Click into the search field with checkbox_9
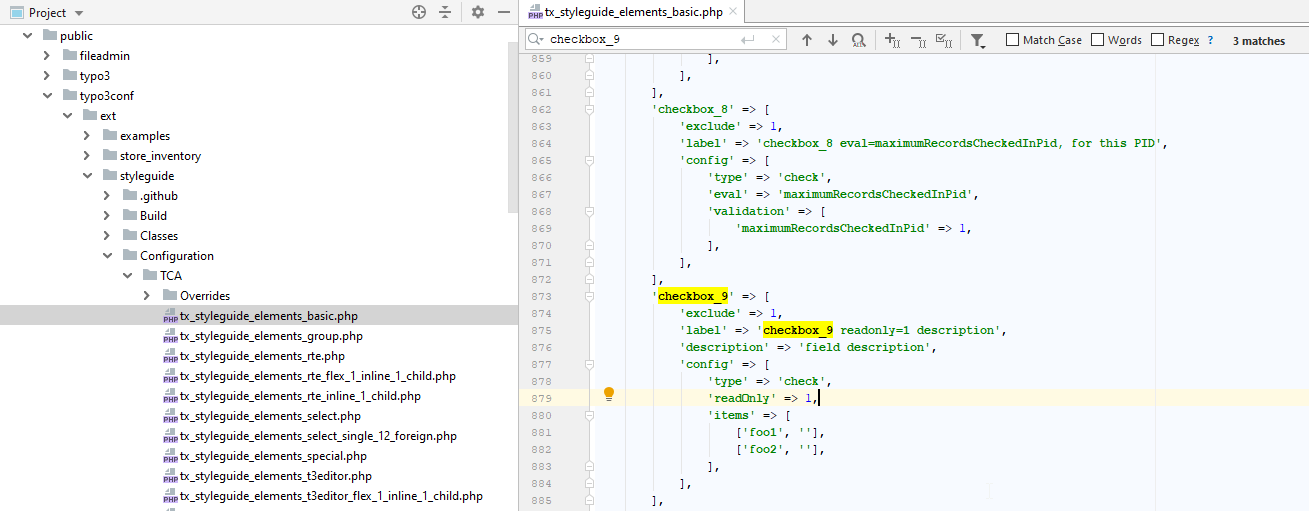 pos(640,40)
